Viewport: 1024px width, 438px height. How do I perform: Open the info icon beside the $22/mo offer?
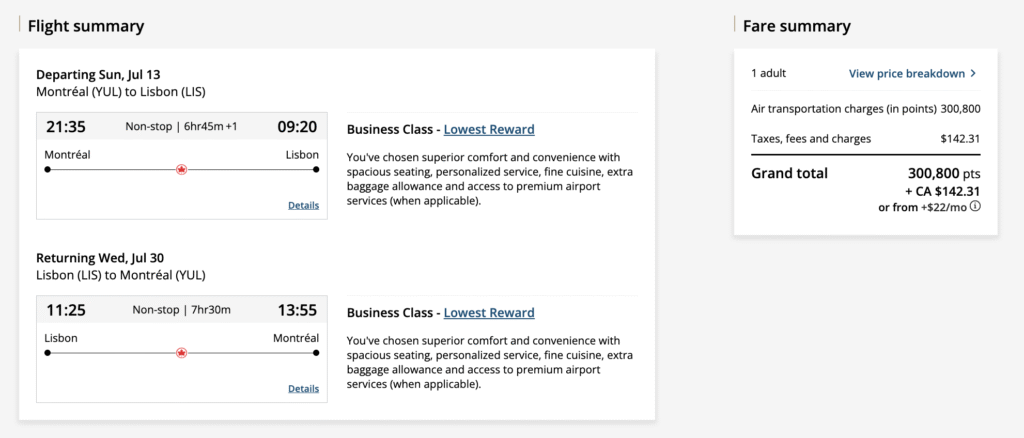pyautogui.click(x=975, y=207)
